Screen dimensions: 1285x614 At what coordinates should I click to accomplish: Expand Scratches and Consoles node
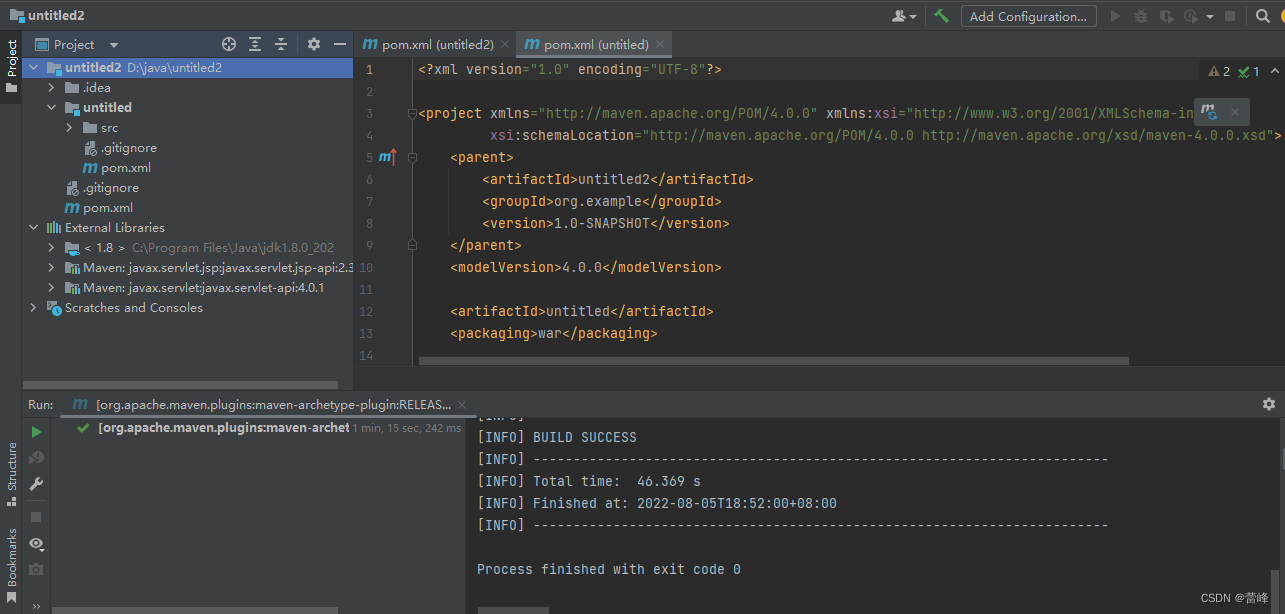pos(33,308)
